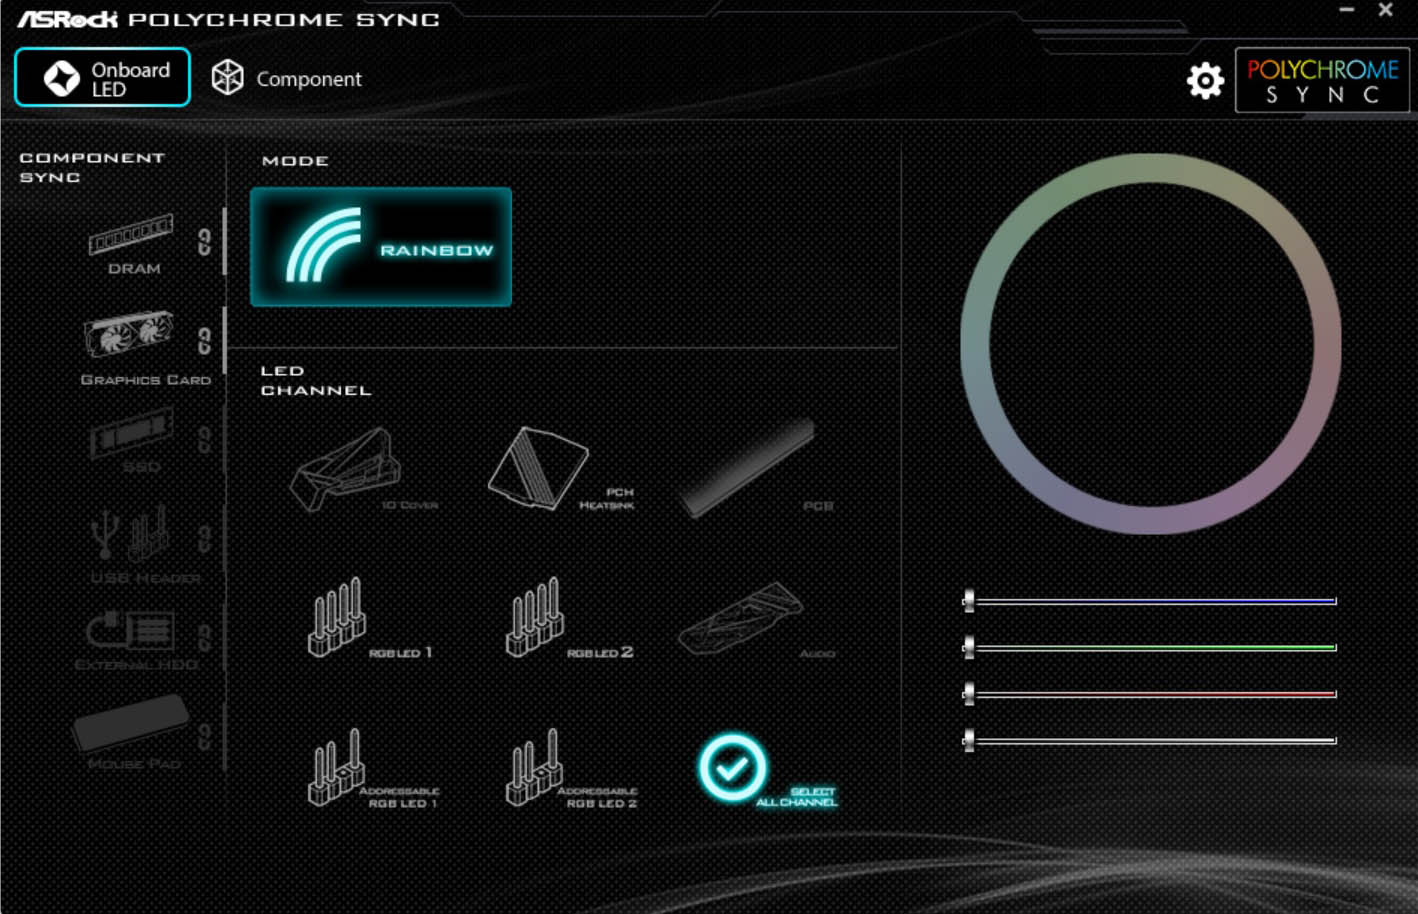Toggle the DRAM sync link icon
The height and width of the screenshot is (914, 1418).
tap(204, 242)
